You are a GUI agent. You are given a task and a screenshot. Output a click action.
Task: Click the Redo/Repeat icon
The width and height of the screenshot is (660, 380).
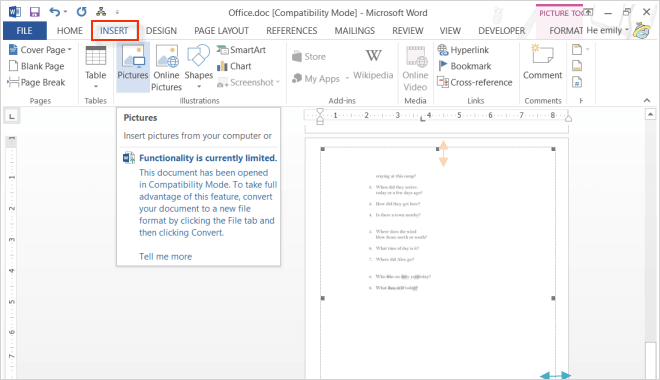pos(81,12)
